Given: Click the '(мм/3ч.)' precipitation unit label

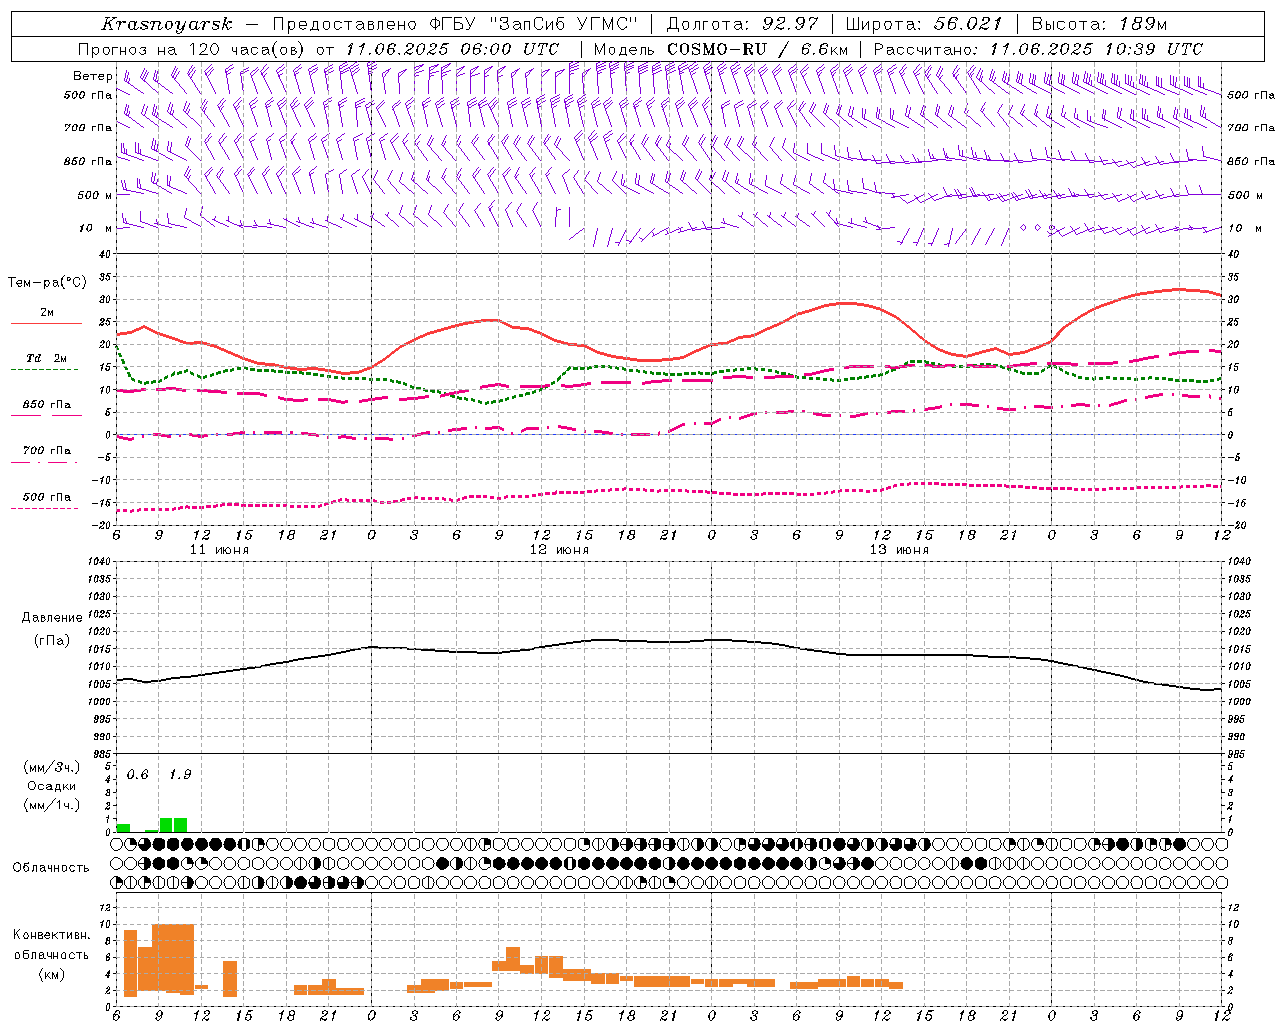Looking at the screenshot, I should (52, 767).
